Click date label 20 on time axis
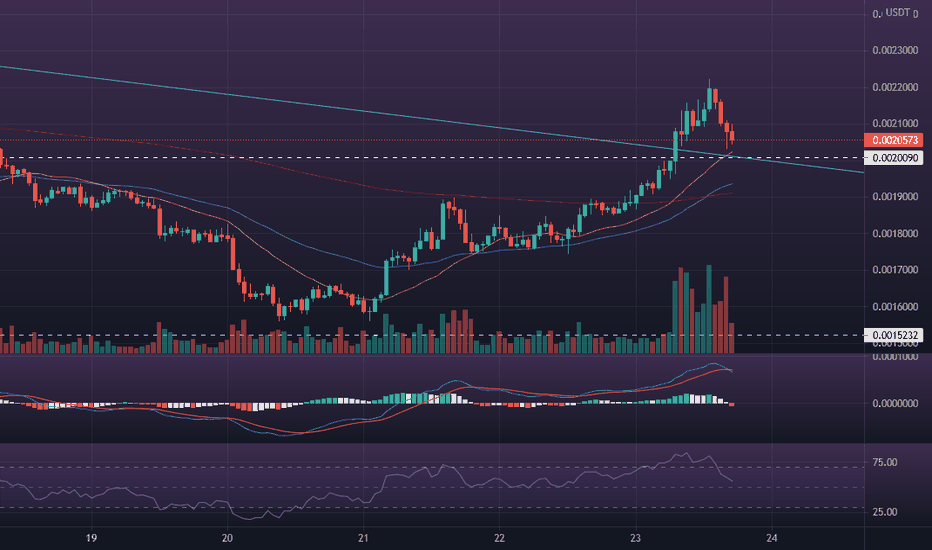 [x=227, y=538]
